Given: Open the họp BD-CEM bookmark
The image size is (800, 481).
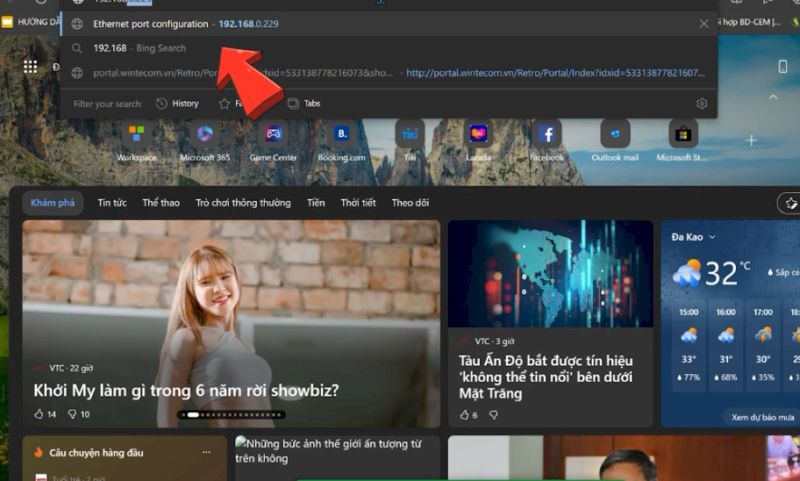Looking at the screenshot, I should point(749,22).
